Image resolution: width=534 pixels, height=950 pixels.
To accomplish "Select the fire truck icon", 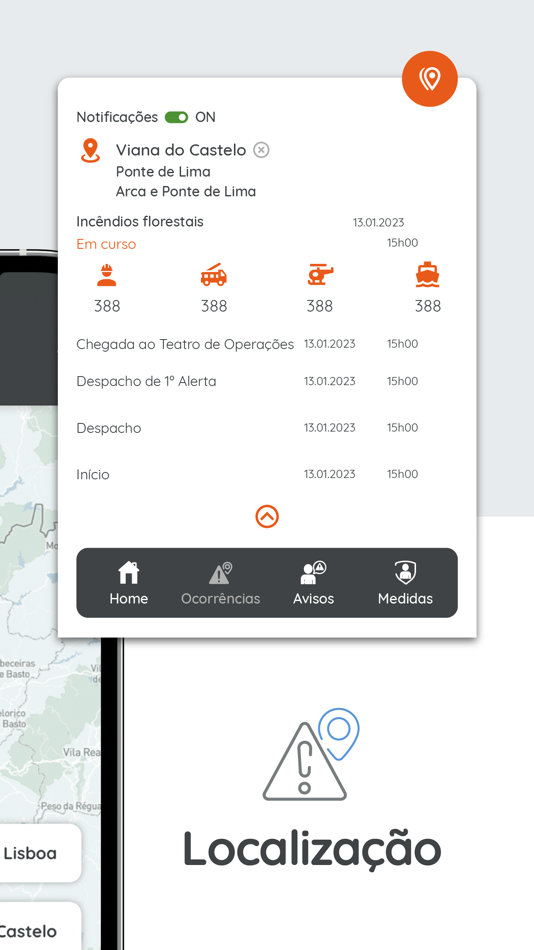I will pos(214,275).
